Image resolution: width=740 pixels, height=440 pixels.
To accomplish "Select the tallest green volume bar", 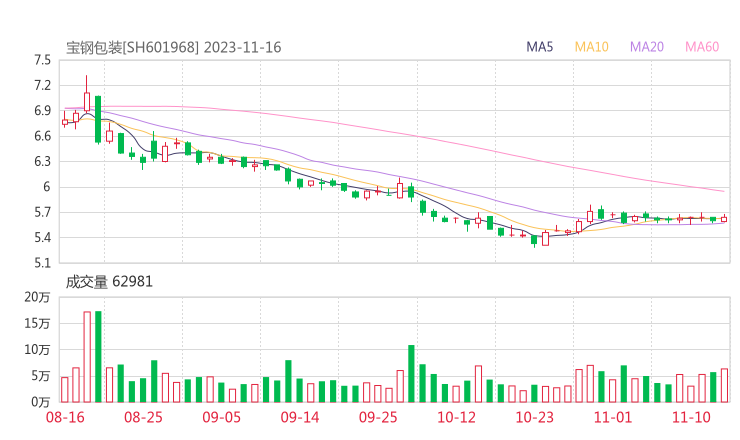I will tap(98, 356).
